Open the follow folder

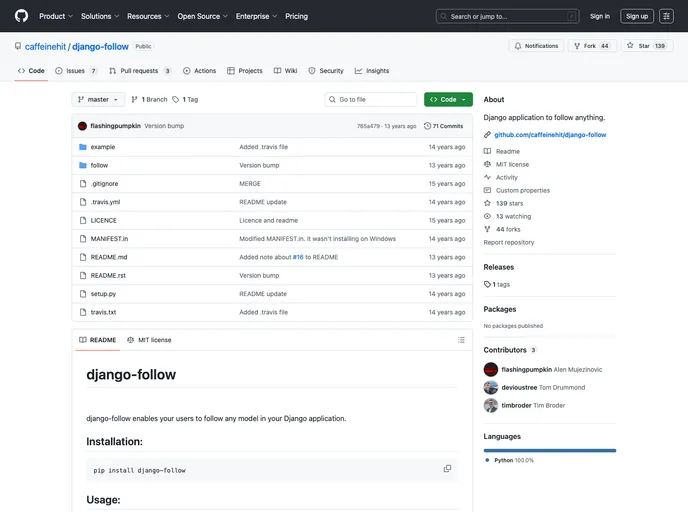coord(99,165)
